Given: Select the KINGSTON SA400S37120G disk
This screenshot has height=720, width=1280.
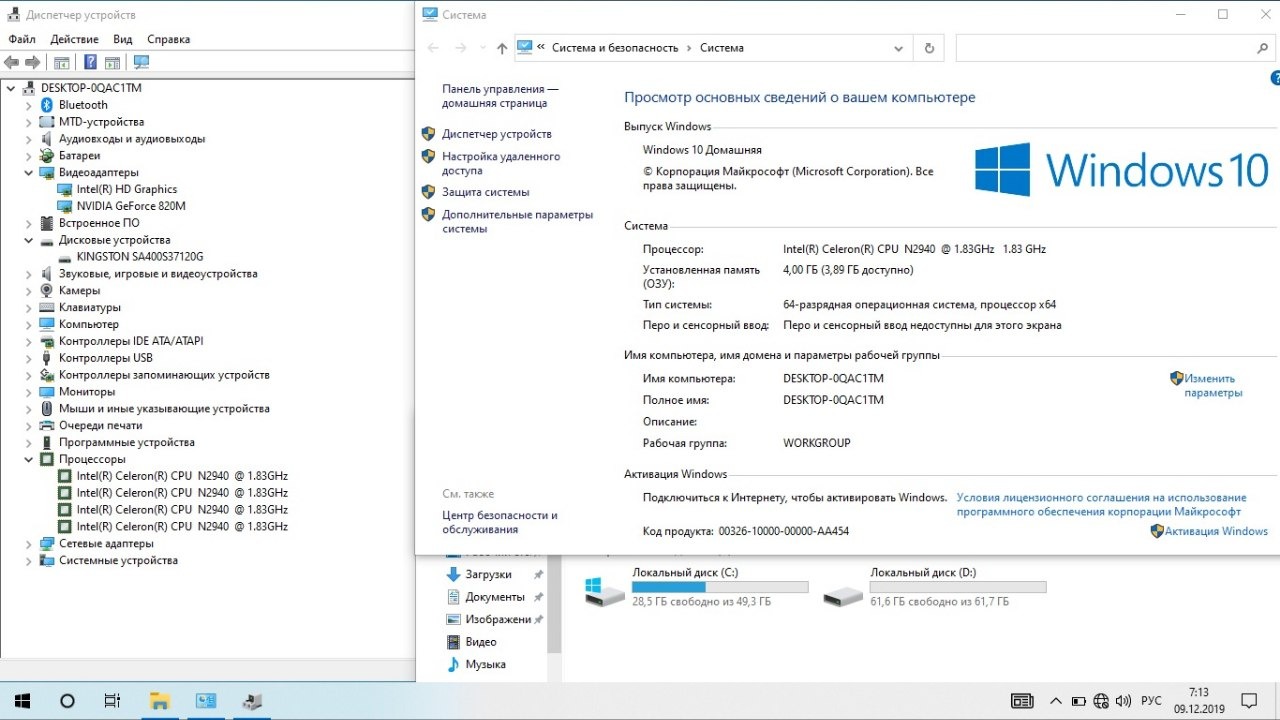Looking at the screenshot, I should point(139,257).
